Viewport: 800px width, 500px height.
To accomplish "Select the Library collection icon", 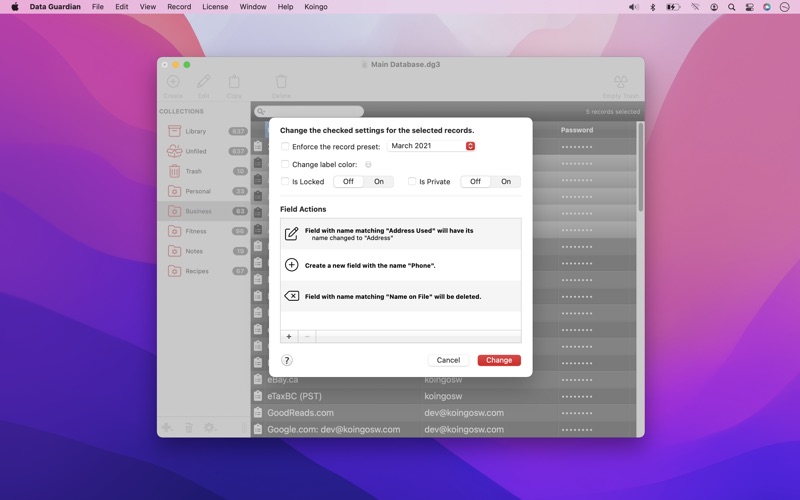I will pyautogui.click(x=174, y=131).
